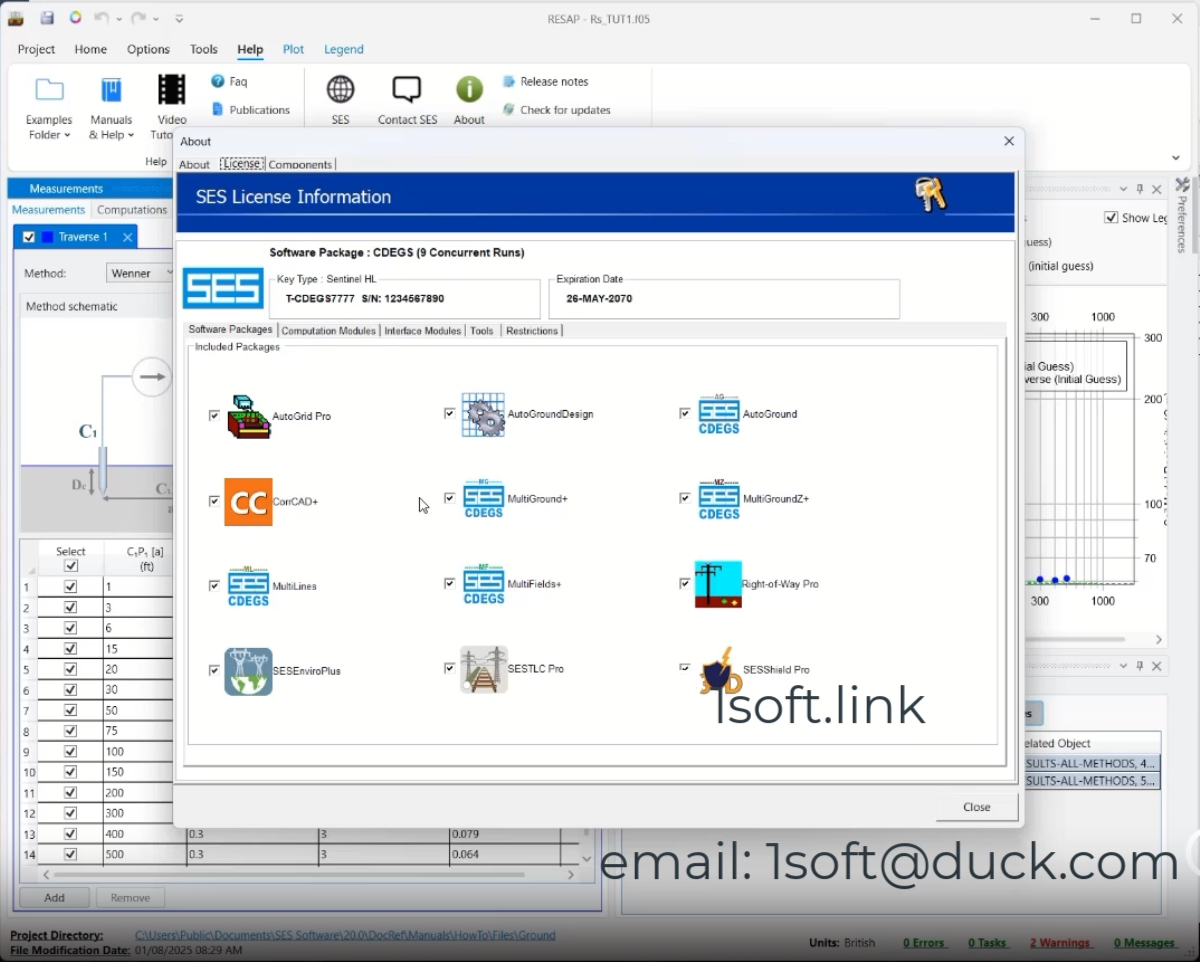Click the Faq help icon
1200x962 pixels.
[218, 81]
